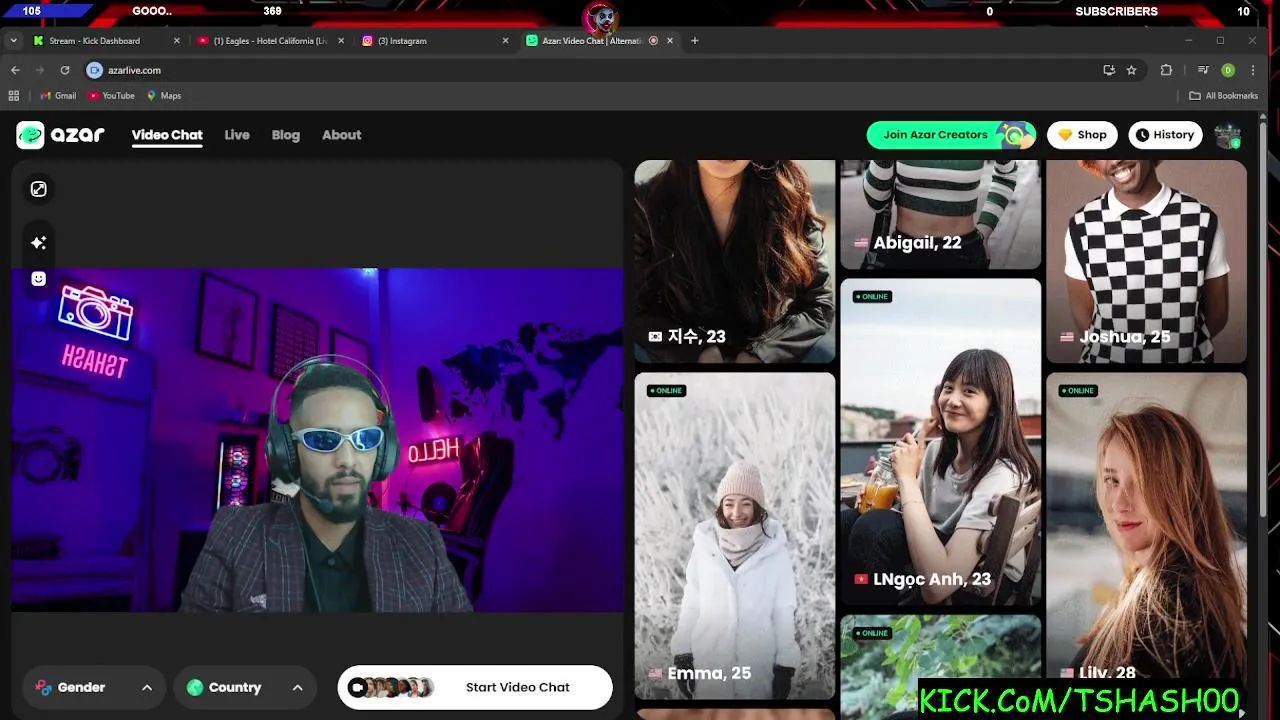Reload the azarlive.com page
The height and width of the screenshot is (720, 1280).
pos(65,70)
